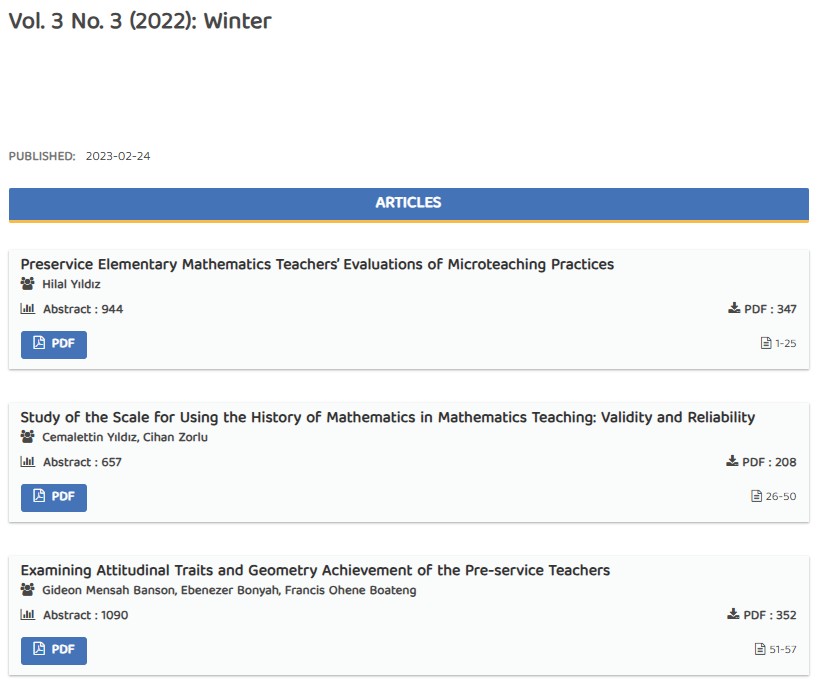Screen dimensions: 820x686
Task: Click page icon next to pages 51-57
Action: coord(760,649)
